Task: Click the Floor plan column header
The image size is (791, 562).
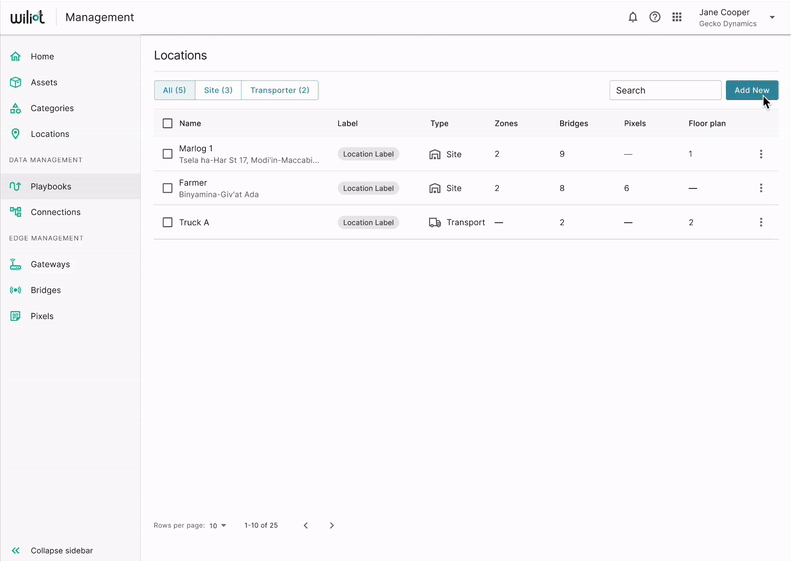Action: (x=707, y=123)
